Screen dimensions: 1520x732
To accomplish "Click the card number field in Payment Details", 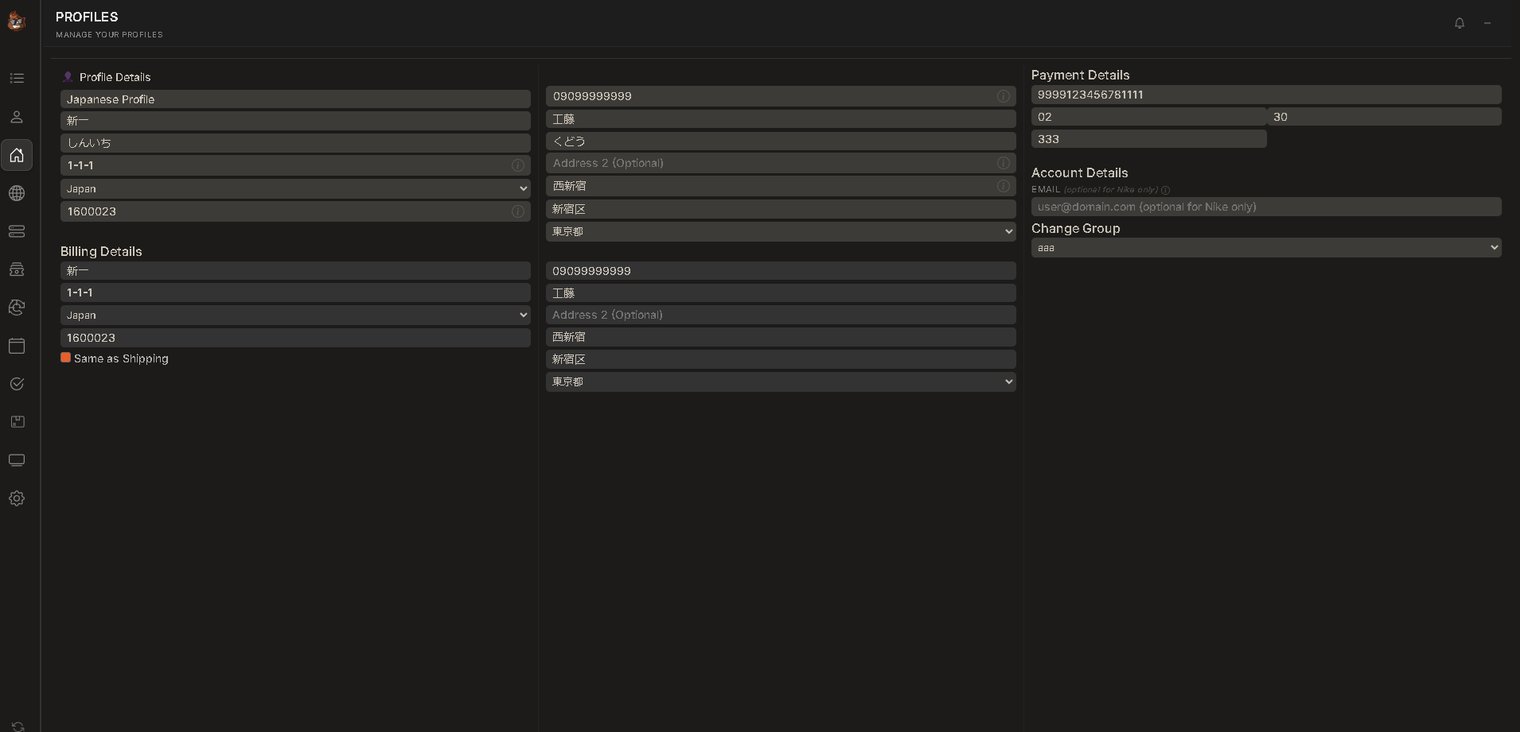I will (1266, 95).
